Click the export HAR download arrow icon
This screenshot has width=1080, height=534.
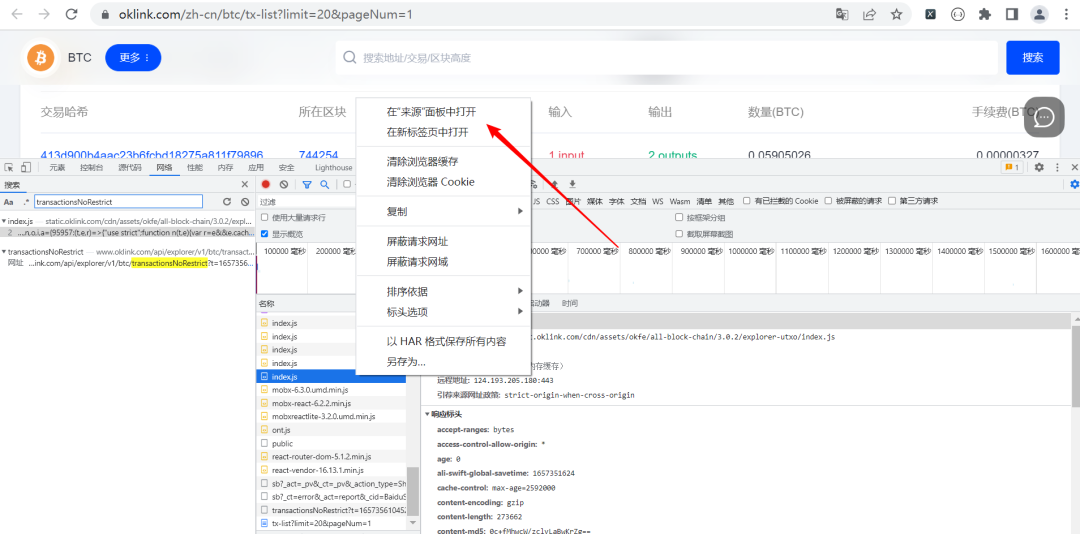click(x=572, y=184)
